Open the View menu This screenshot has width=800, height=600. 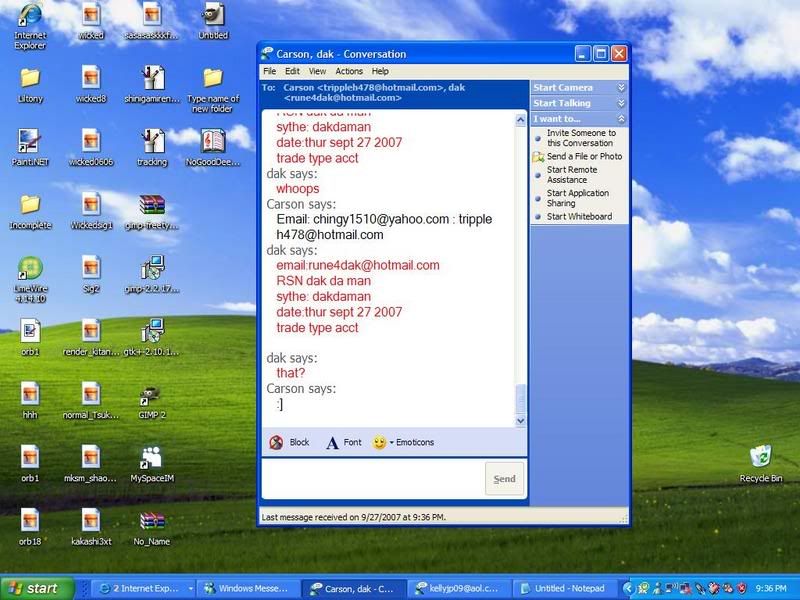click(x=317, y=71)
